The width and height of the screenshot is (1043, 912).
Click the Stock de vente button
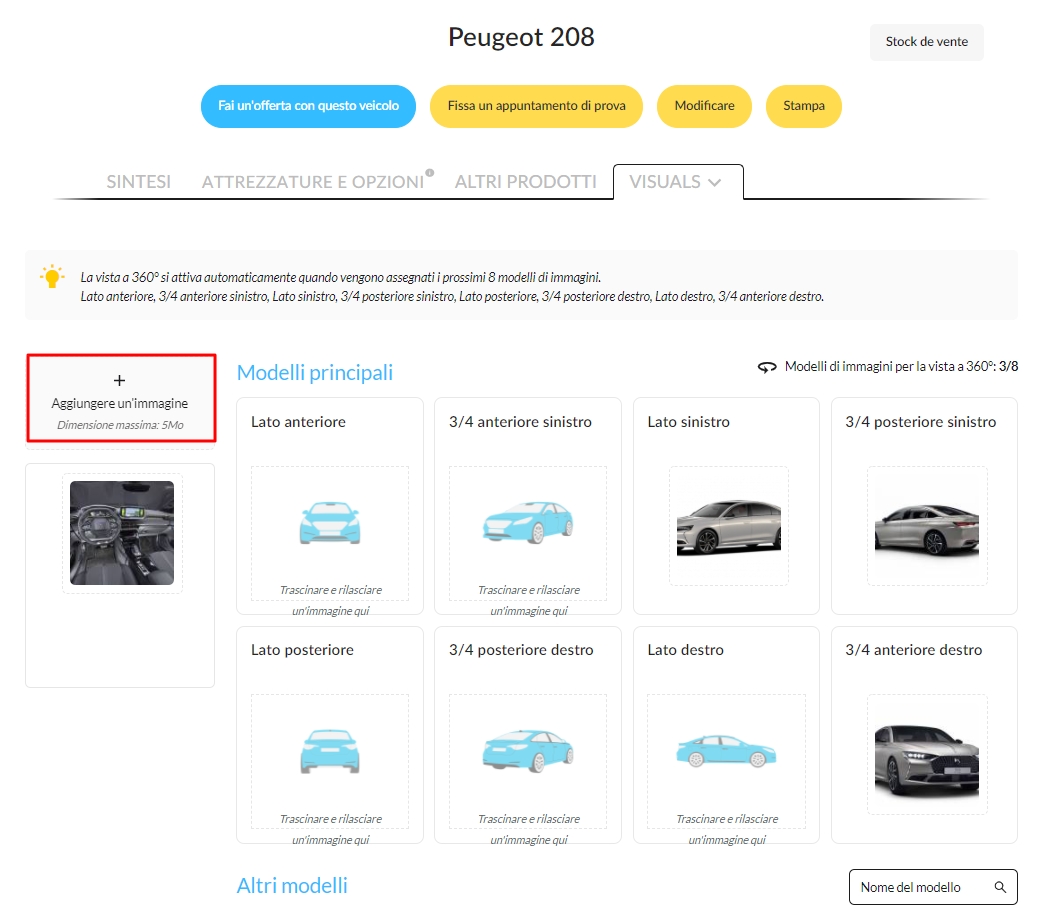tap(926, 42)
